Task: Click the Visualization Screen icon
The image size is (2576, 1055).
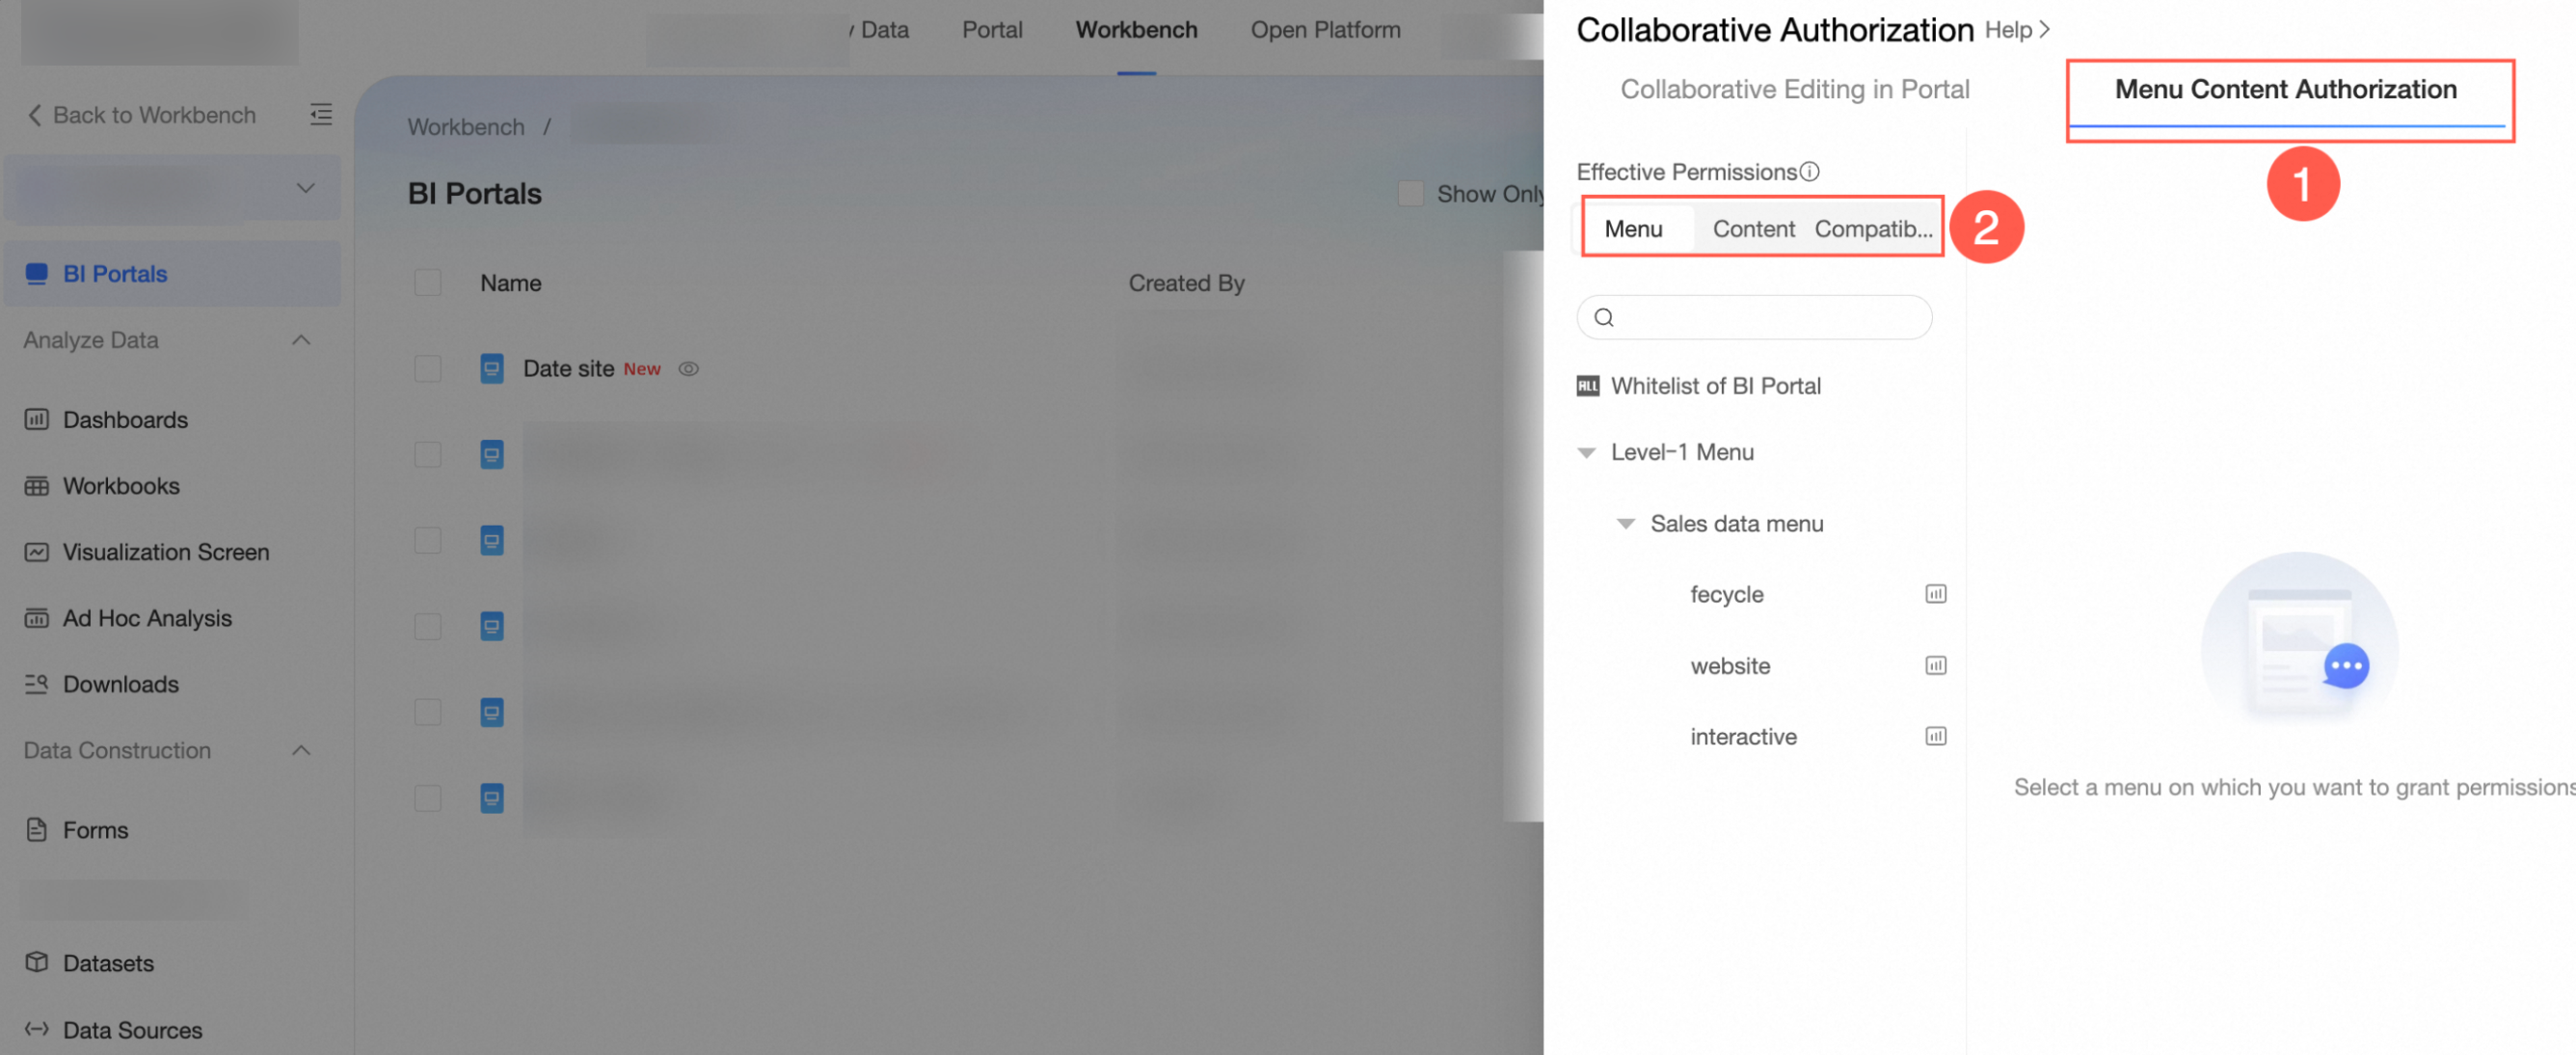Action: click(x=37, y=552)
